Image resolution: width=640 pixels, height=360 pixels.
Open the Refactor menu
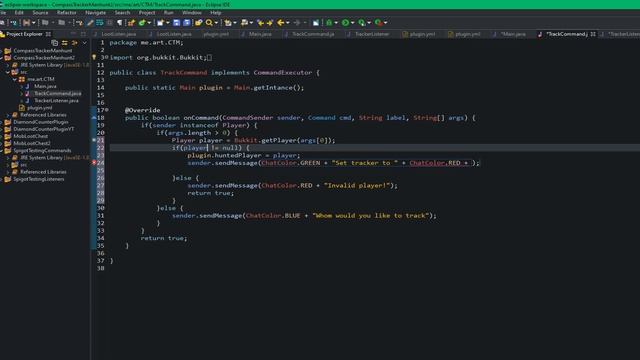(x=67, y=13)
